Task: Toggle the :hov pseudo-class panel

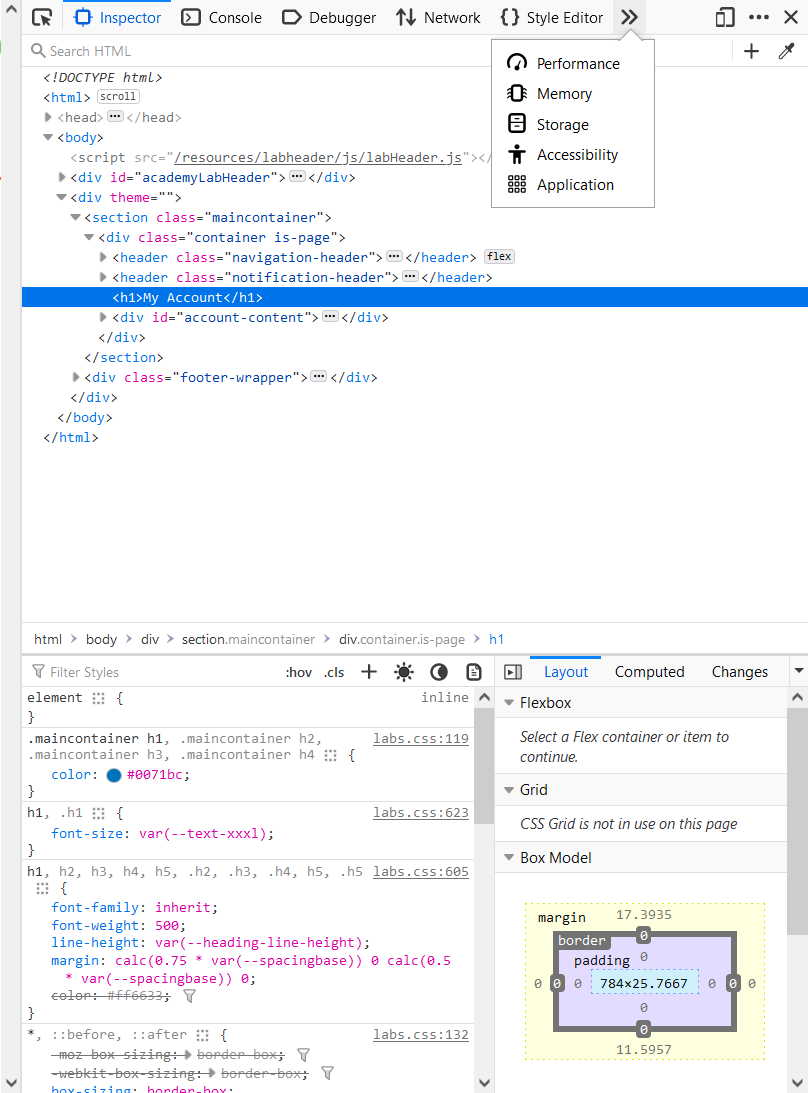Action: [298, 672]
